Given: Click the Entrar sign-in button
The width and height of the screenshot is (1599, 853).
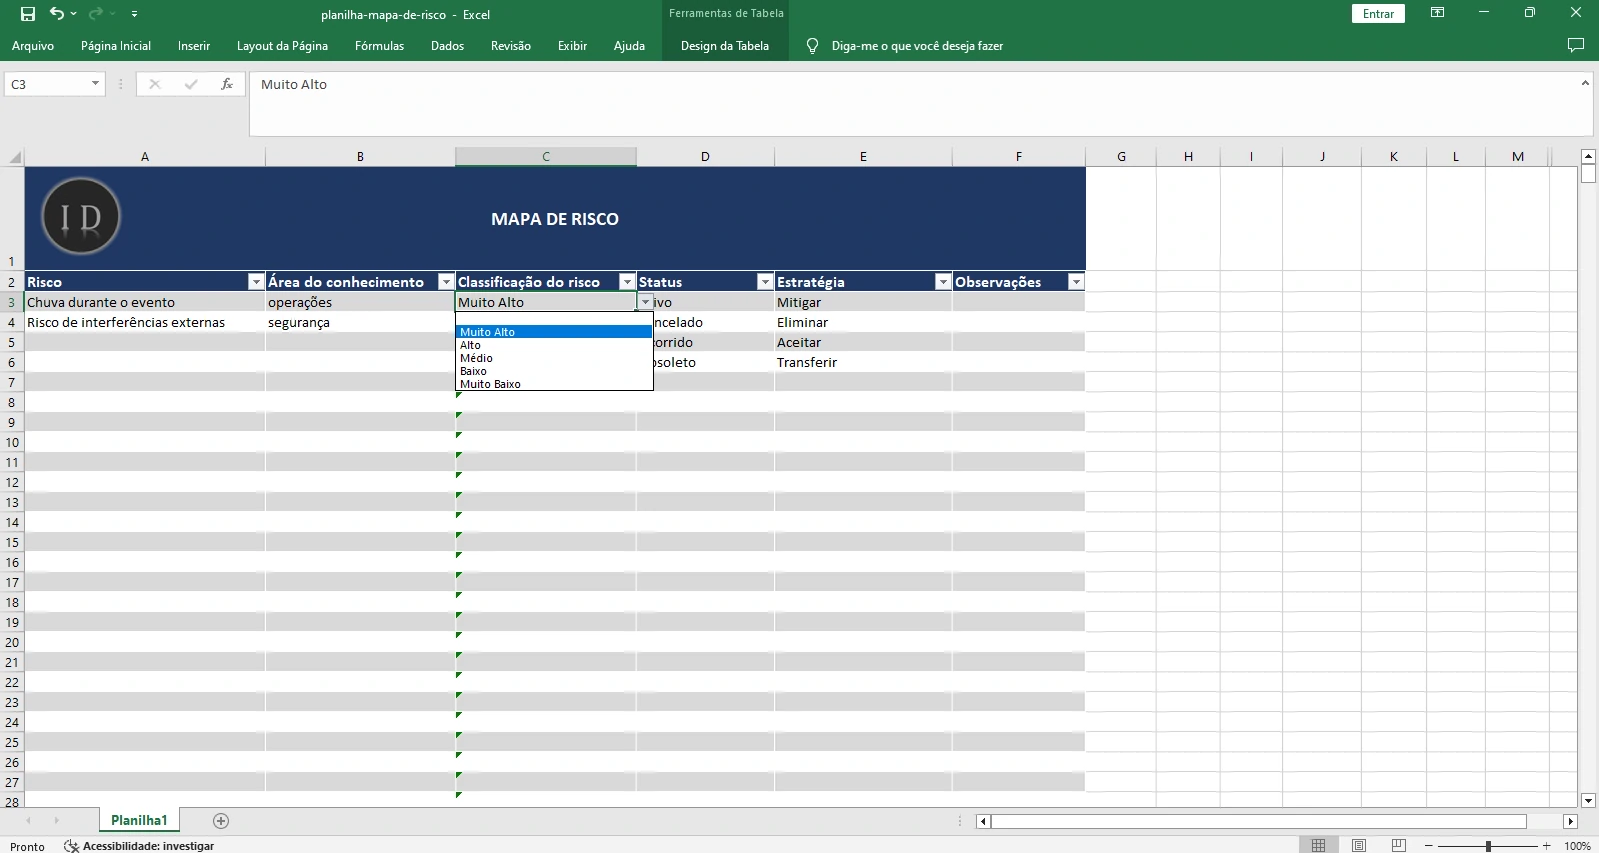Looking at the screenshot, I should (1378, 14).
